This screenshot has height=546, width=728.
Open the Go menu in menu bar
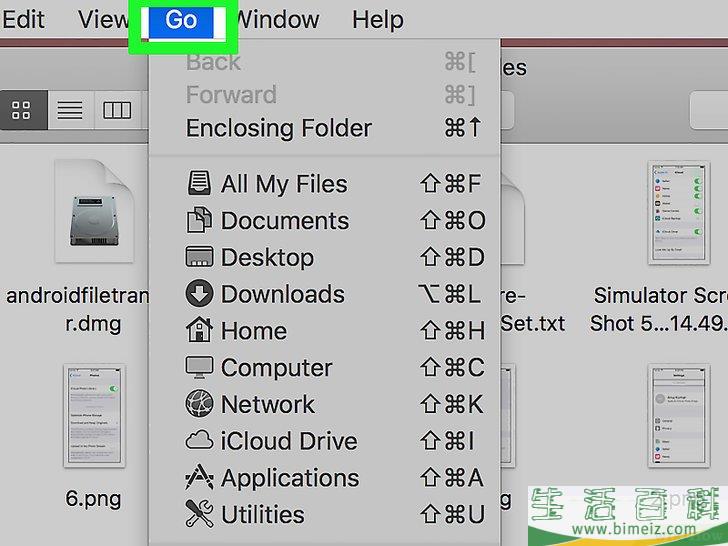point(182,20)
